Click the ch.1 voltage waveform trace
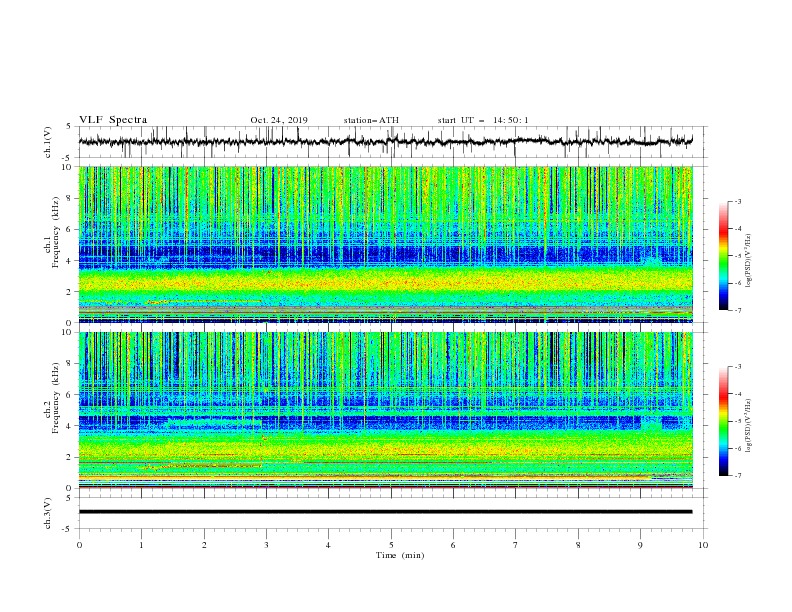Image resolution: width=792 pixels, height=612 pixels. point(385,141)
